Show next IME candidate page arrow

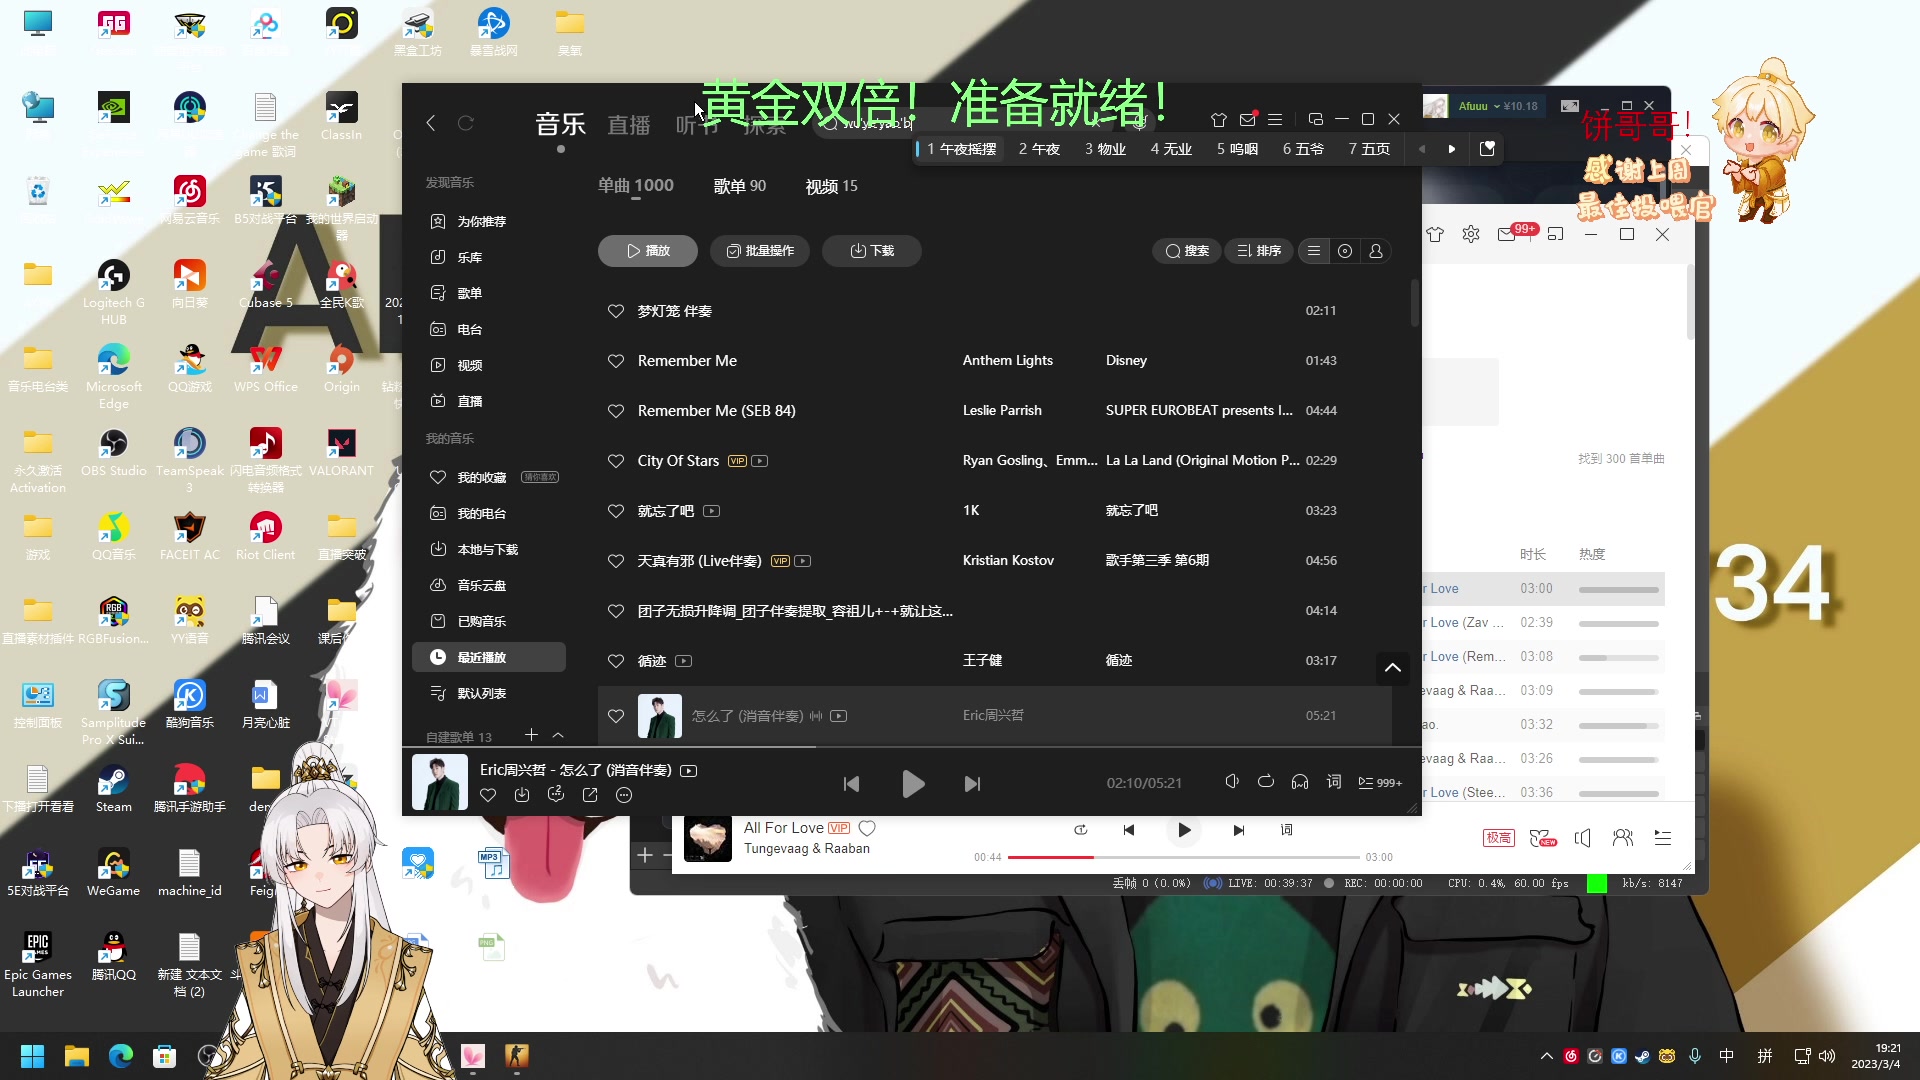(x=1452, y=149)
